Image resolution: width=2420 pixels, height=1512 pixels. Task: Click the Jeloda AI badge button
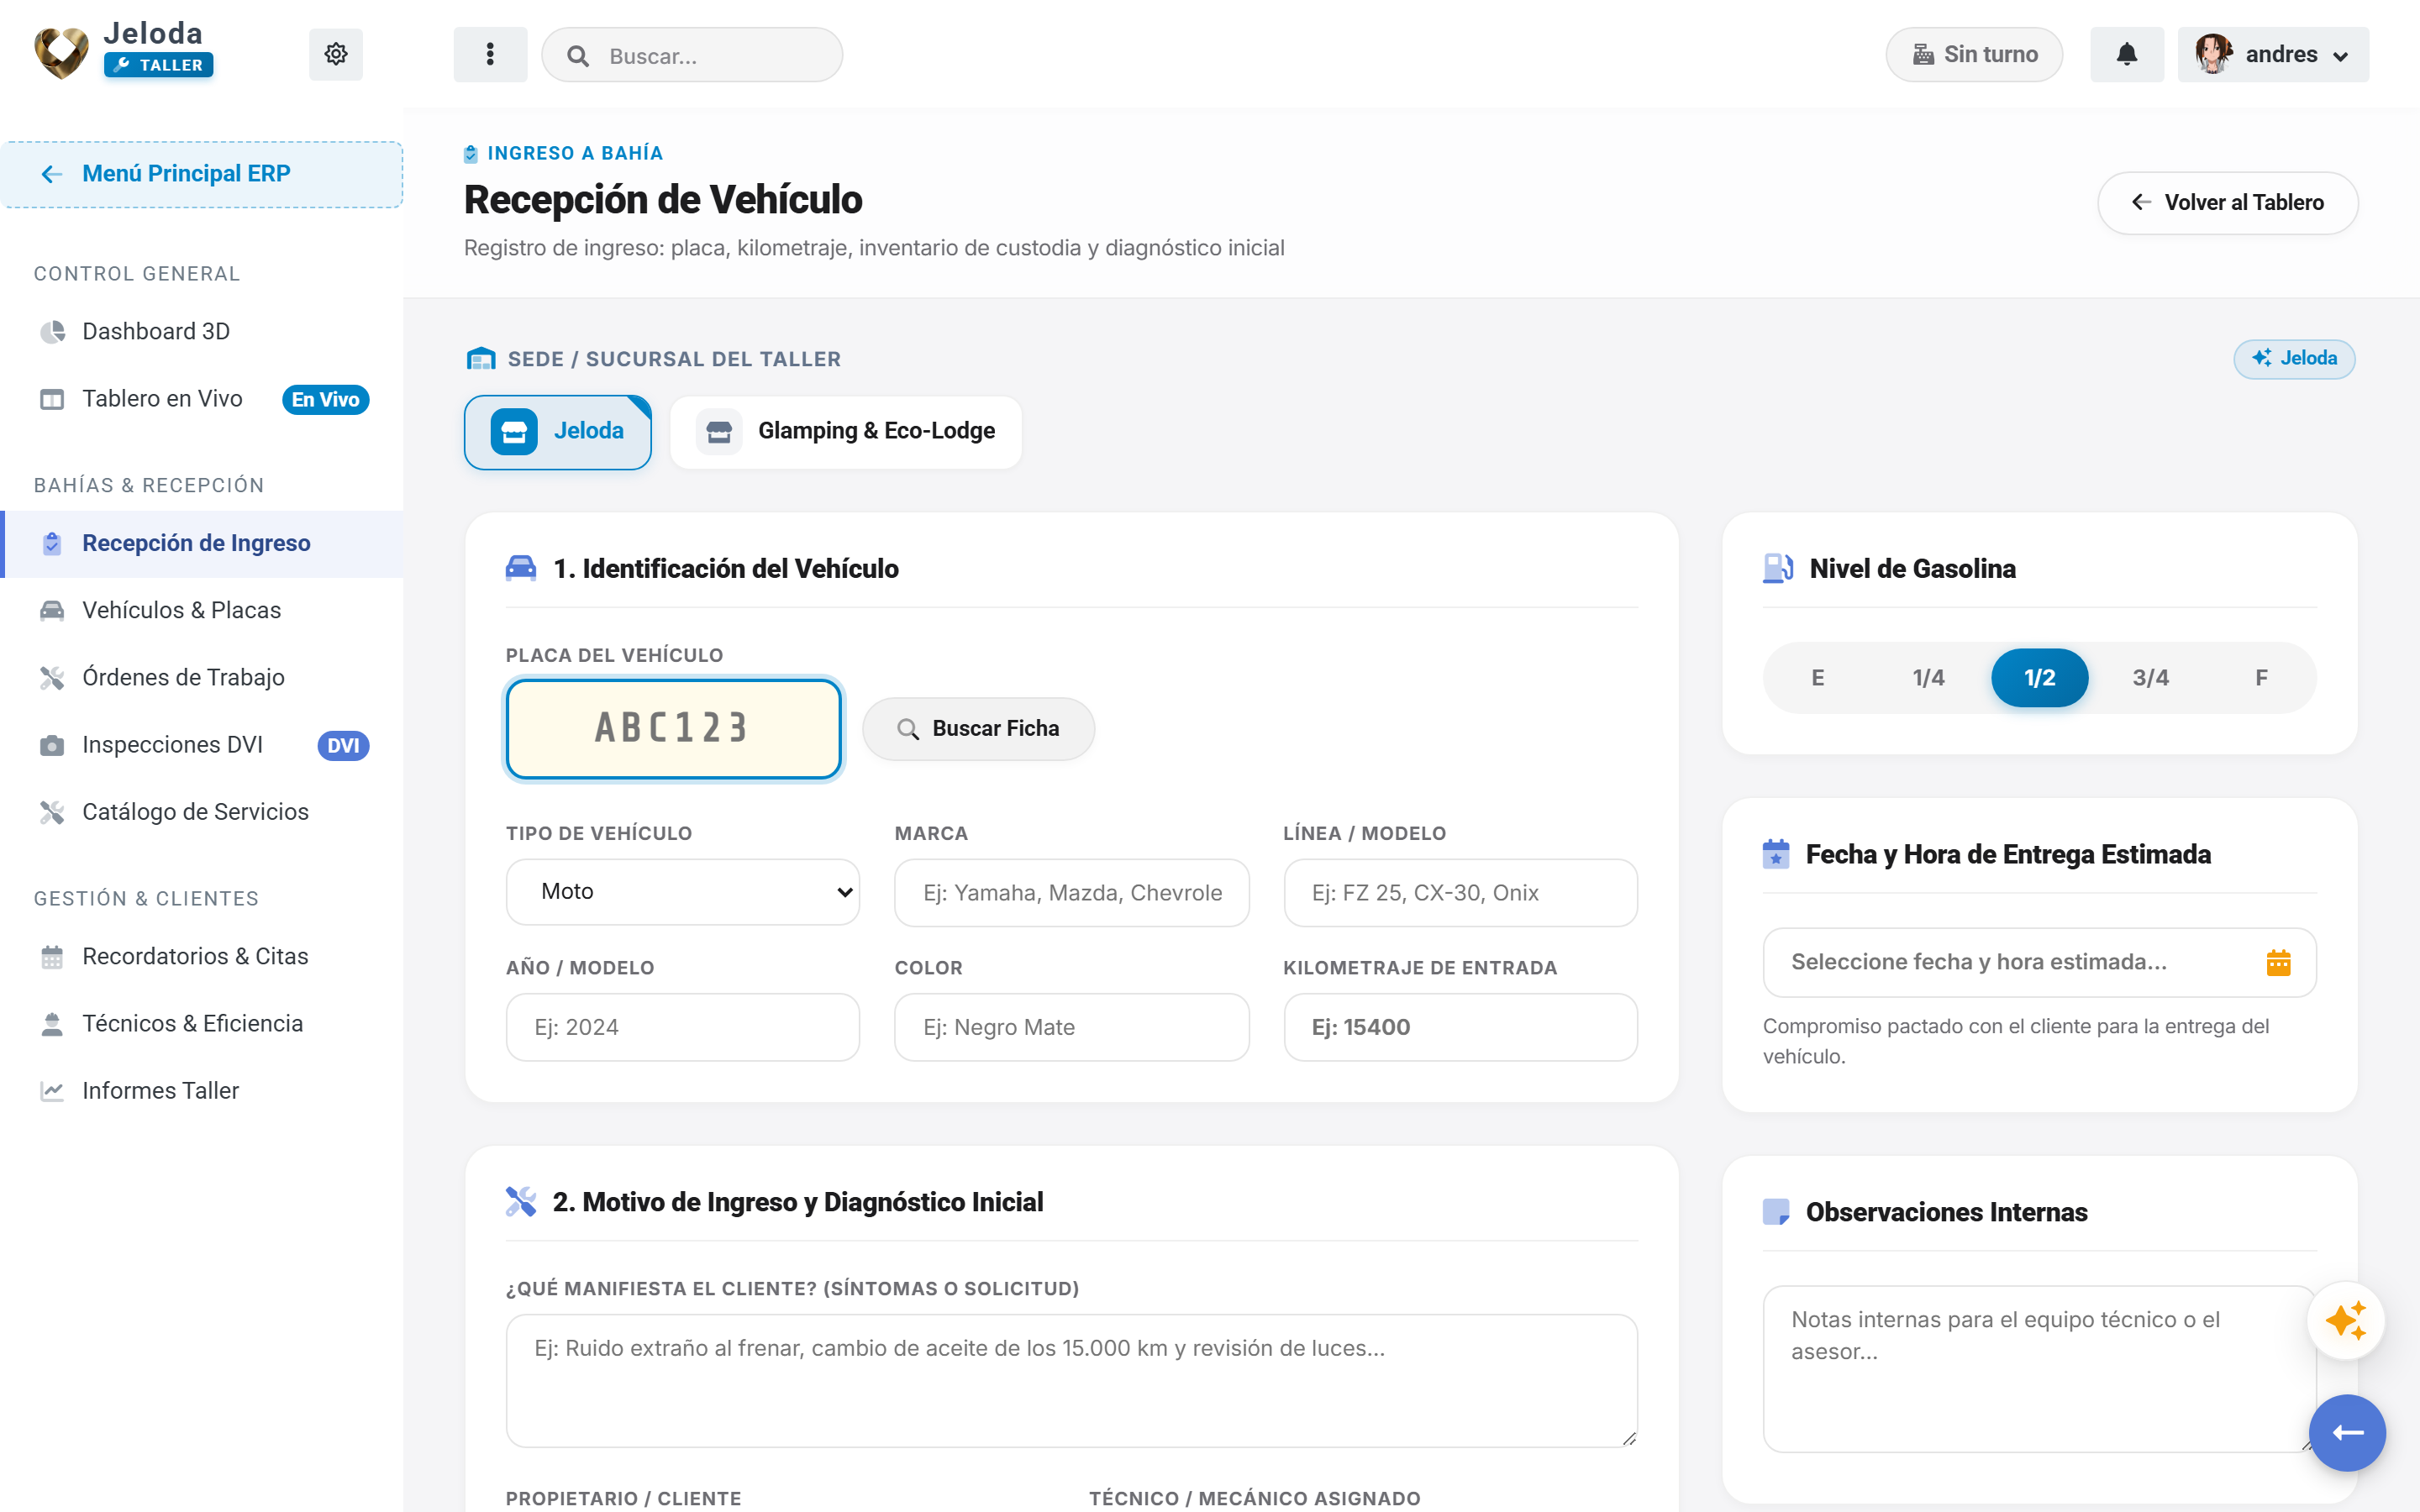coord(2294,359)
